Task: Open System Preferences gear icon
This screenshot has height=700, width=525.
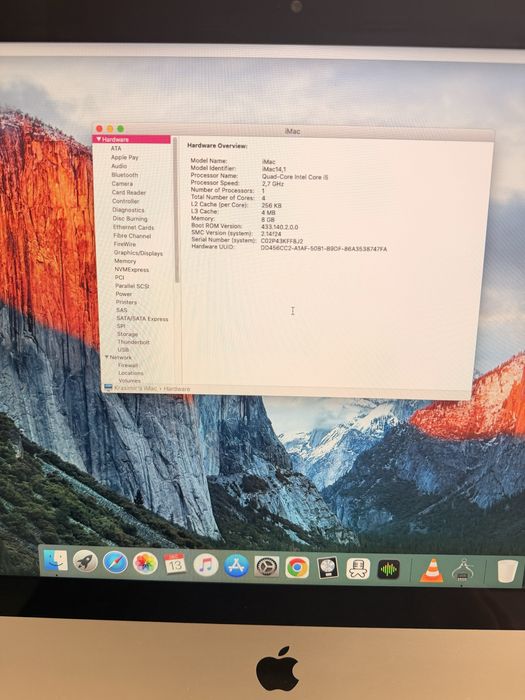Action: pos(267,567)
